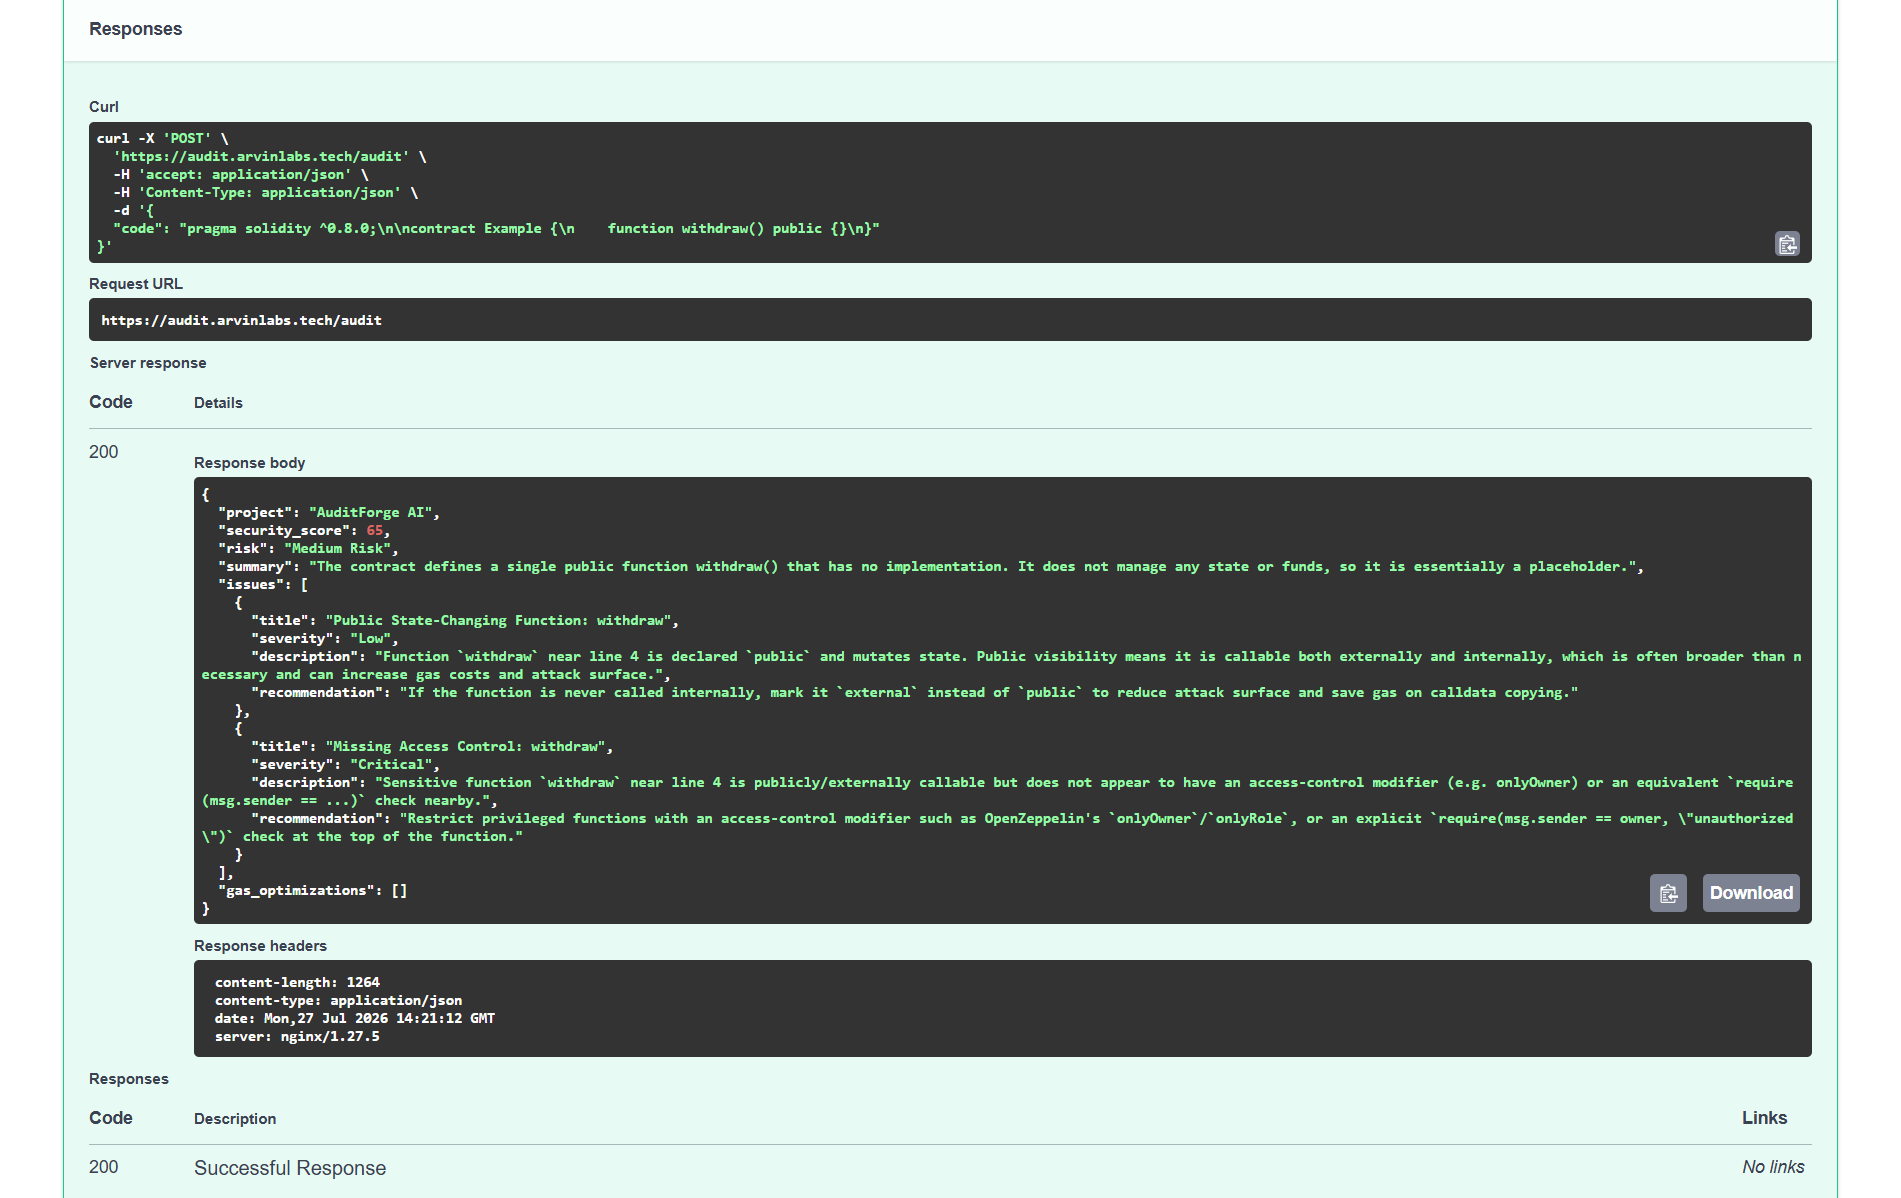Copy the curl command to clipboard

pyautogui.click(x=1786, y=244)
